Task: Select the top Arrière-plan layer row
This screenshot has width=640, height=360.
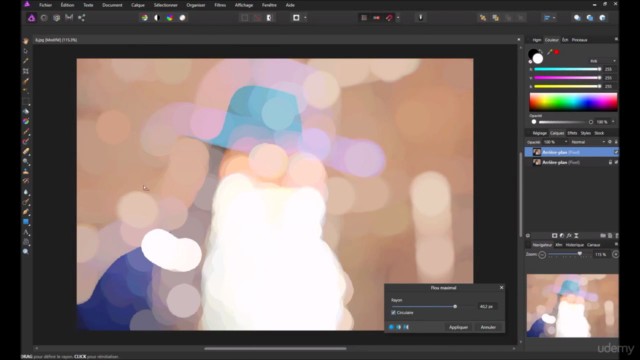Action: (x=571, y=152)
